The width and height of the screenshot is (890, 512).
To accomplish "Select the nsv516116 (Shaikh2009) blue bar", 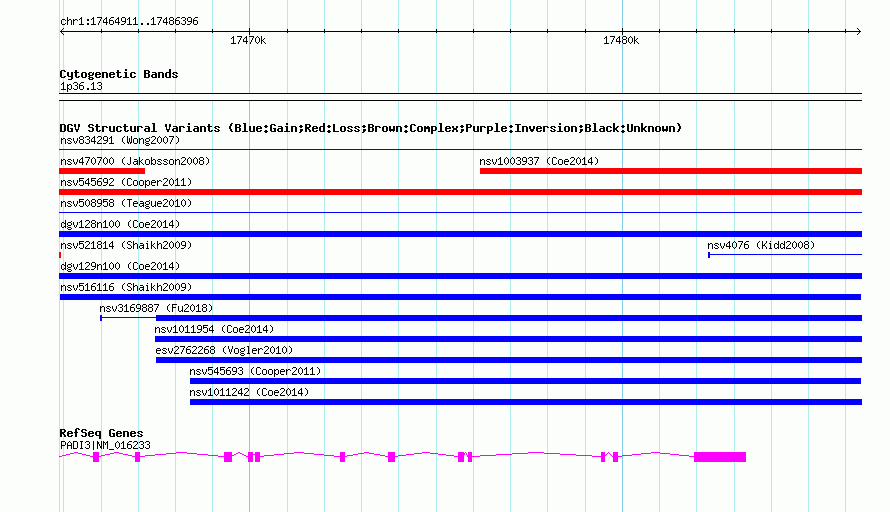I will point(460,297).
